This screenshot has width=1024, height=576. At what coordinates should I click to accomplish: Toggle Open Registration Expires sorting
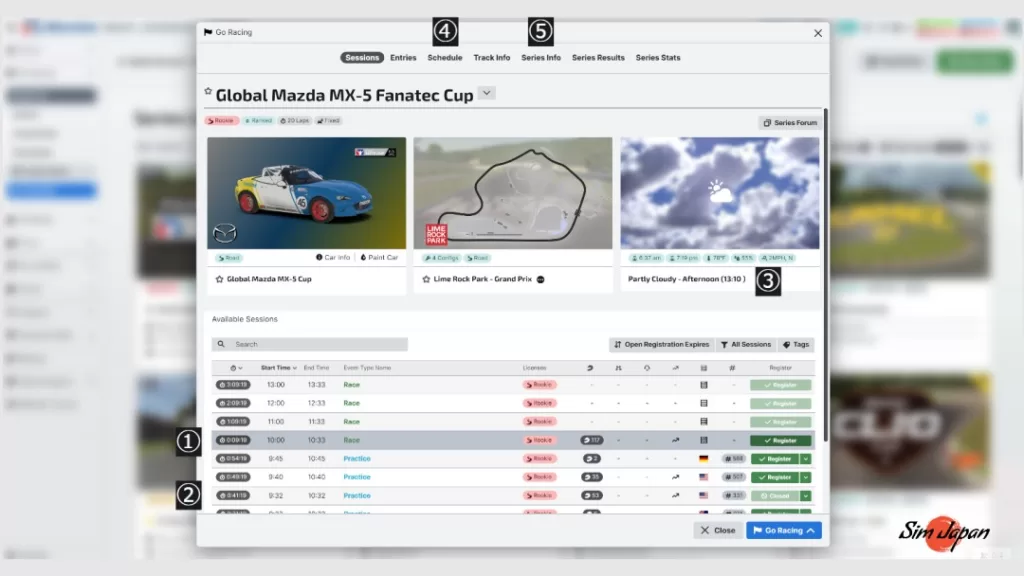pyautogui.click(x=661, y=344)
